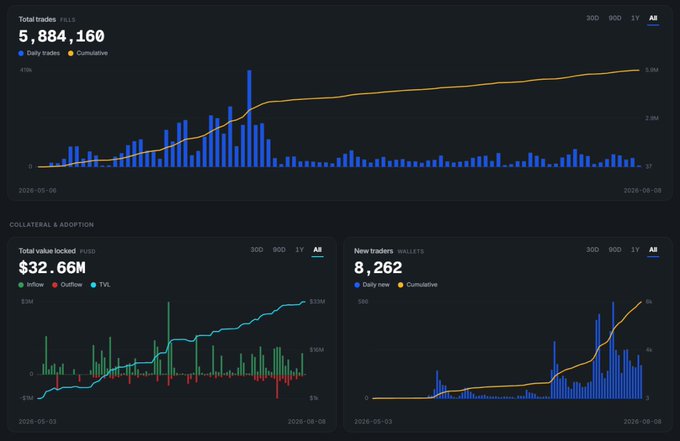The image size is (680, 441).
Task: Toggle Outflow legend series
Action: point(67,284)
